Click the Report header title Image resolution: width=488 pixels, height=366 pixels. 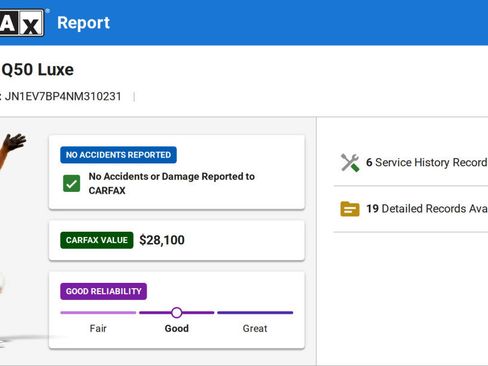(x=83, y=23)
